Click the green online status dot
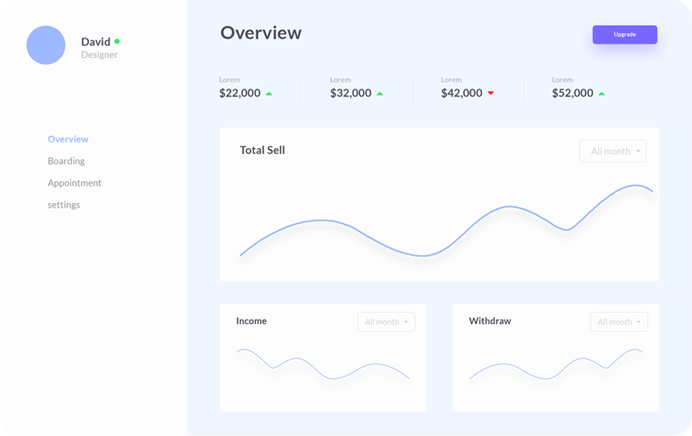Image resolution: width=692 pixels, height=436 pixels. (117, 42)
